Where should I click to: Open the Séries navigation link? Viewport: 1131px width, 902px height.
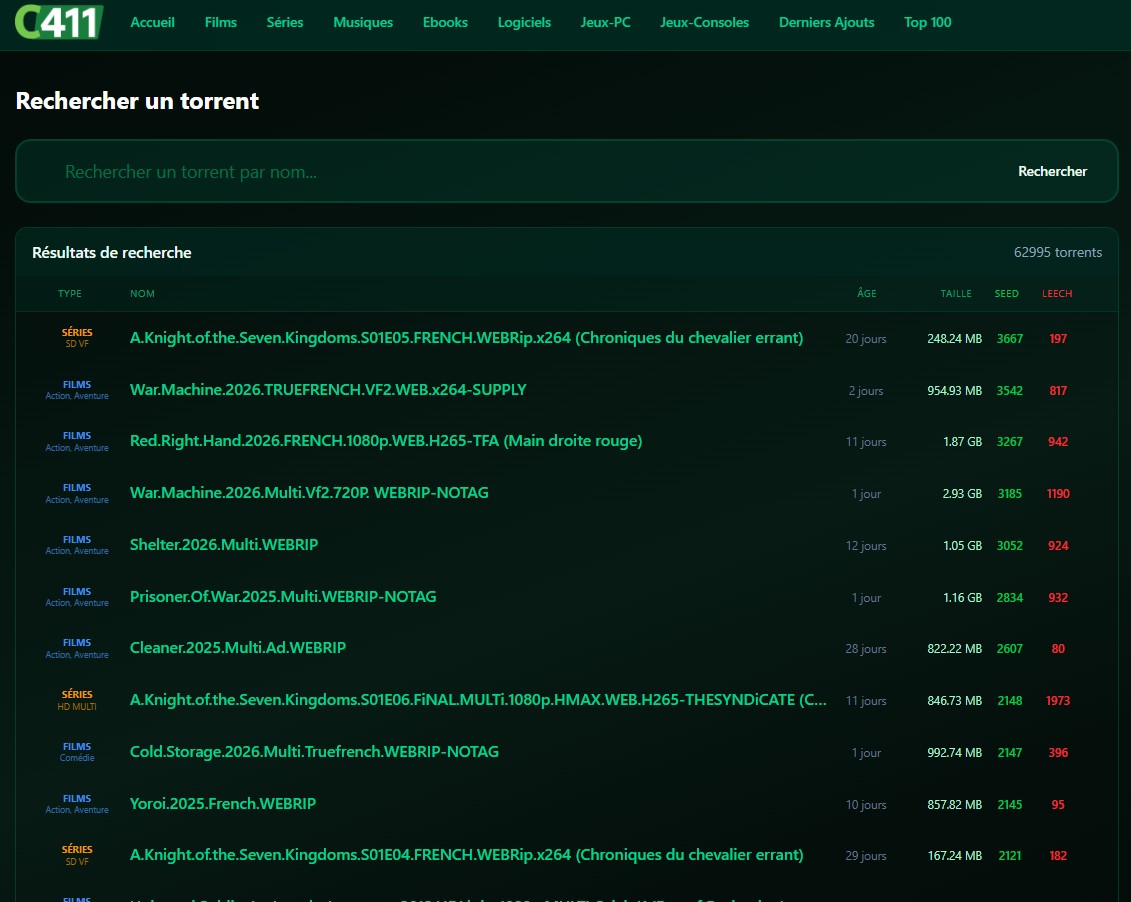(x=285, y=22)
